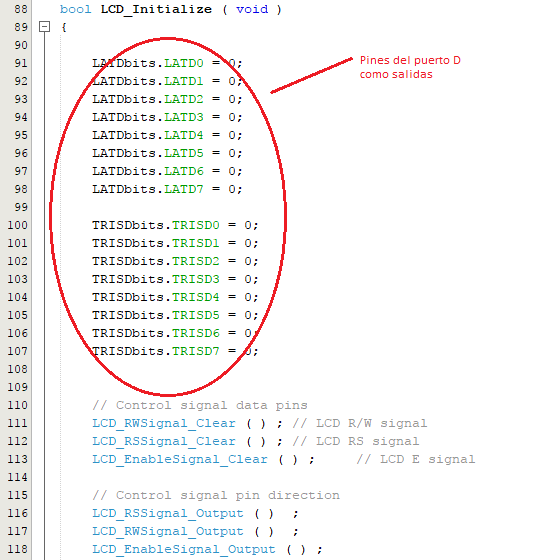546x560 pixels.
Task: Select the LCD_Initialize function name
Action: click(x=156, y=9)
